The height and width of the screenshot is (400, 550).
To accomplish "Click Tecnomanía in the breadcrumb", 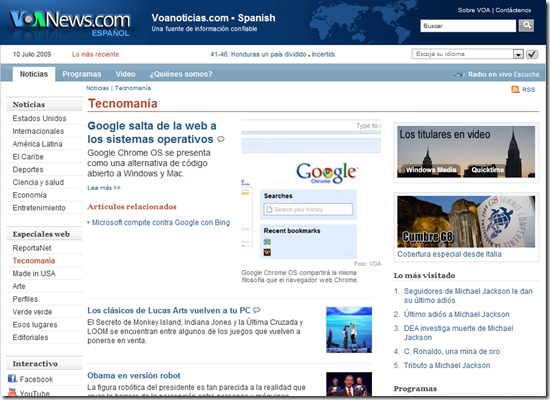I will pyautogui.click(x=133, y=88).
